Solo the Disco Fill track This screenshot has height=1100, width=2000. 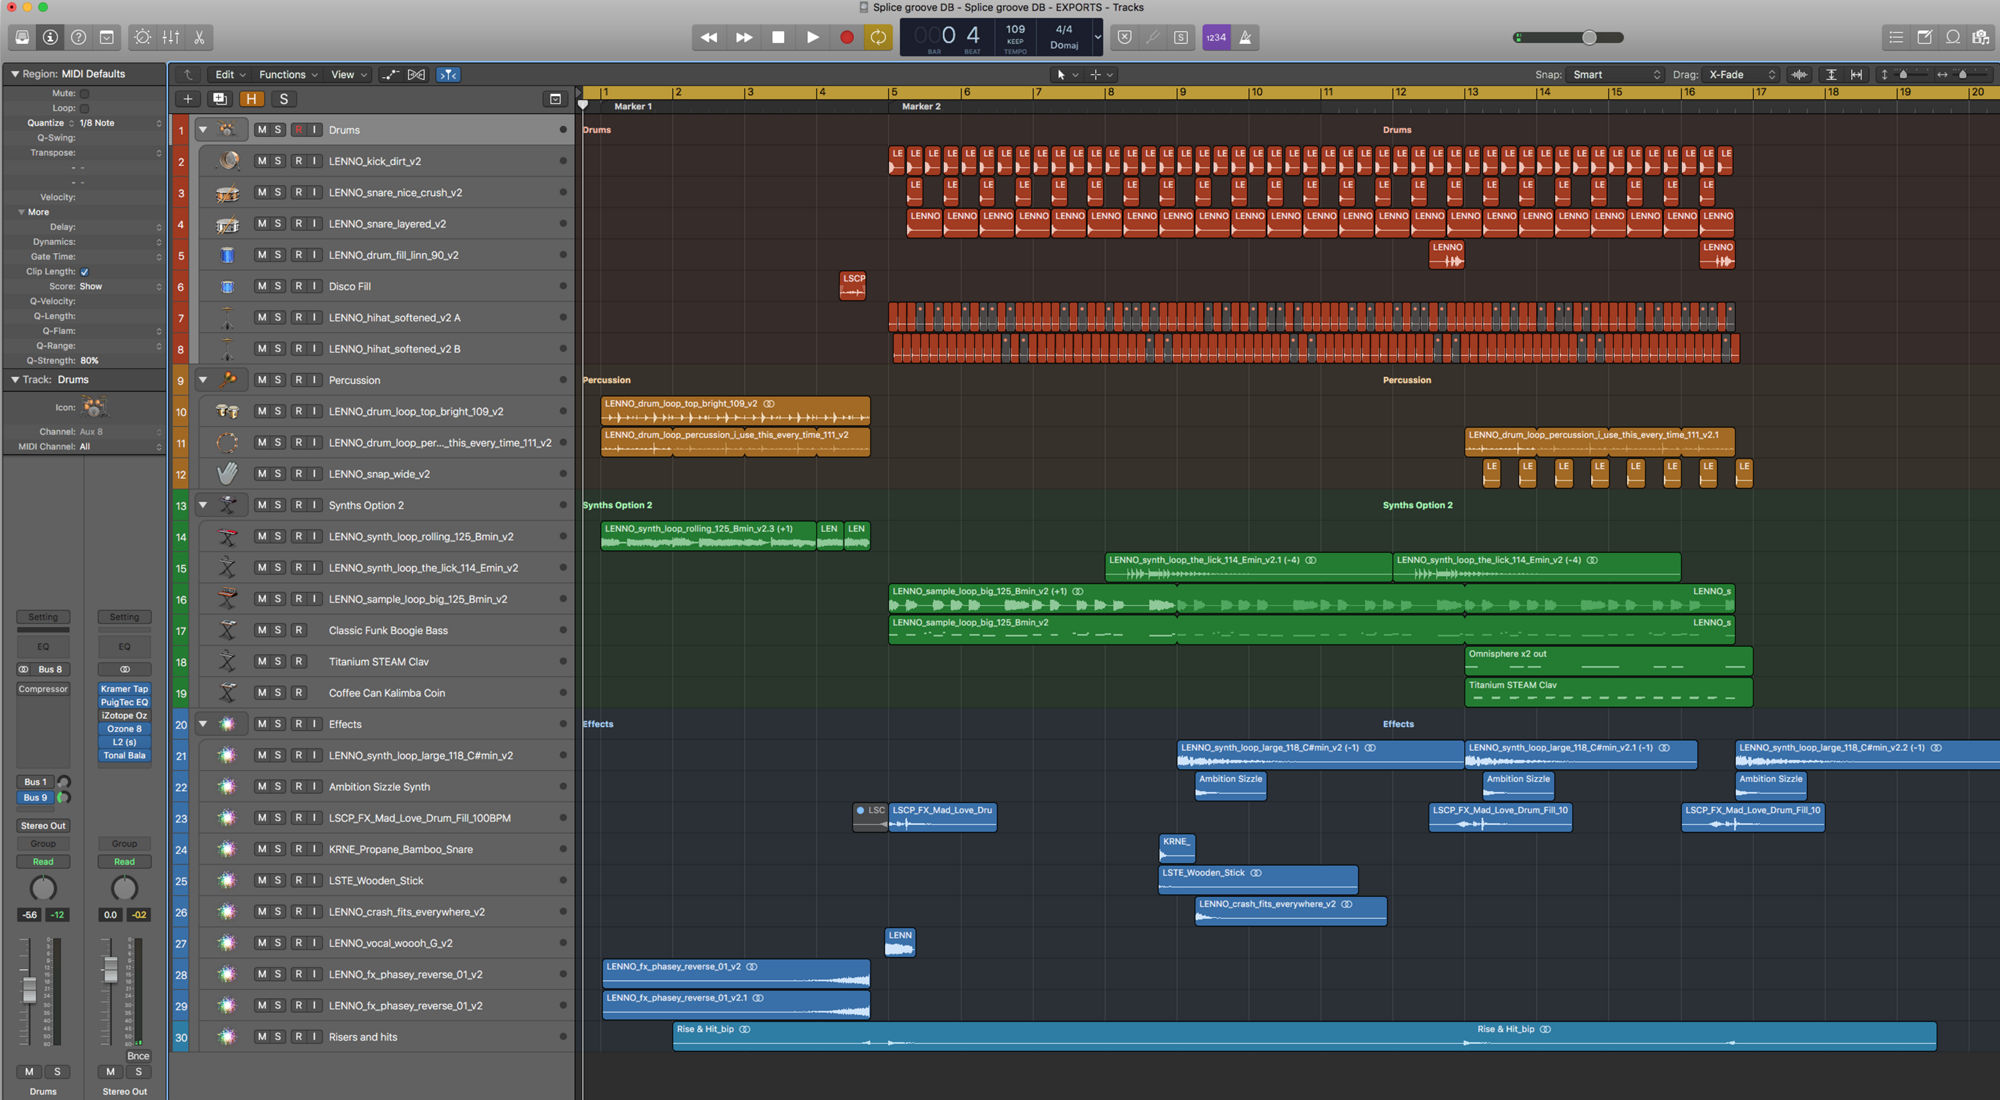[278, 286]
